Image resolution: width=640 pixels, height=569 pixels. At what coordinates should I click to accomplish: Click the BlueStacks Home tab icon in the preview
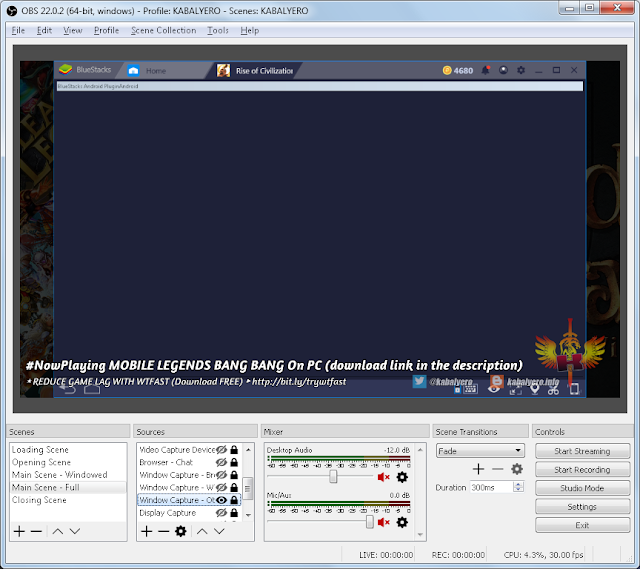(133, 70)
